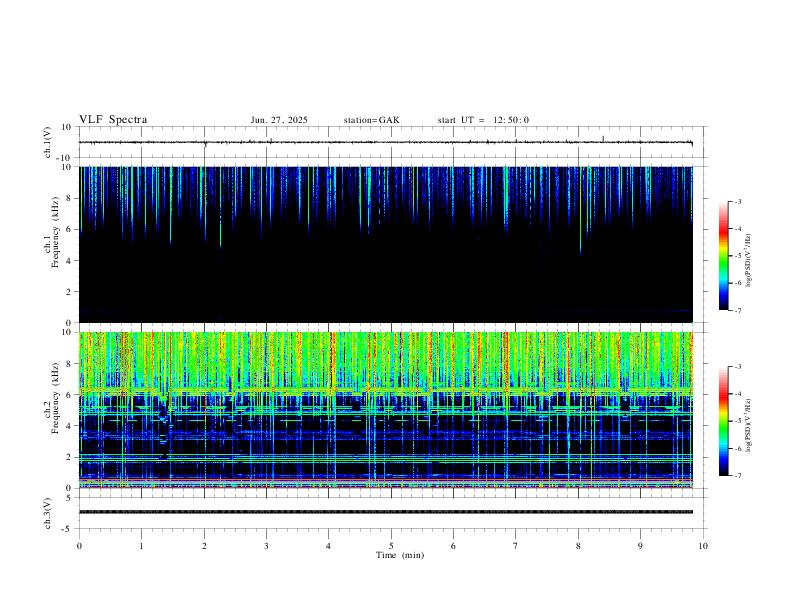Click the ch.2 "Frequency (kHz)" axis title
792x612 pixels.
pos(55,397)
